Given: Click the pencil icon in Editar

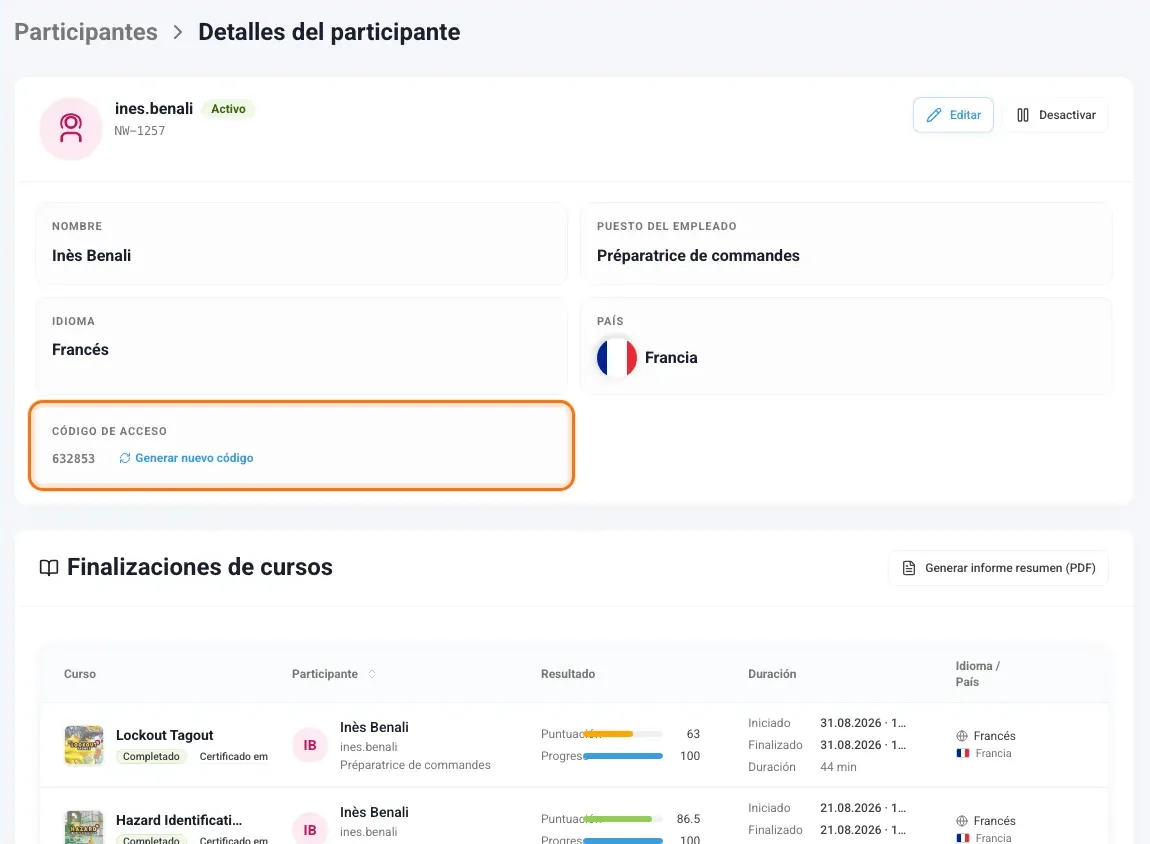Looking at the screenshot, I should coord(934,115).
